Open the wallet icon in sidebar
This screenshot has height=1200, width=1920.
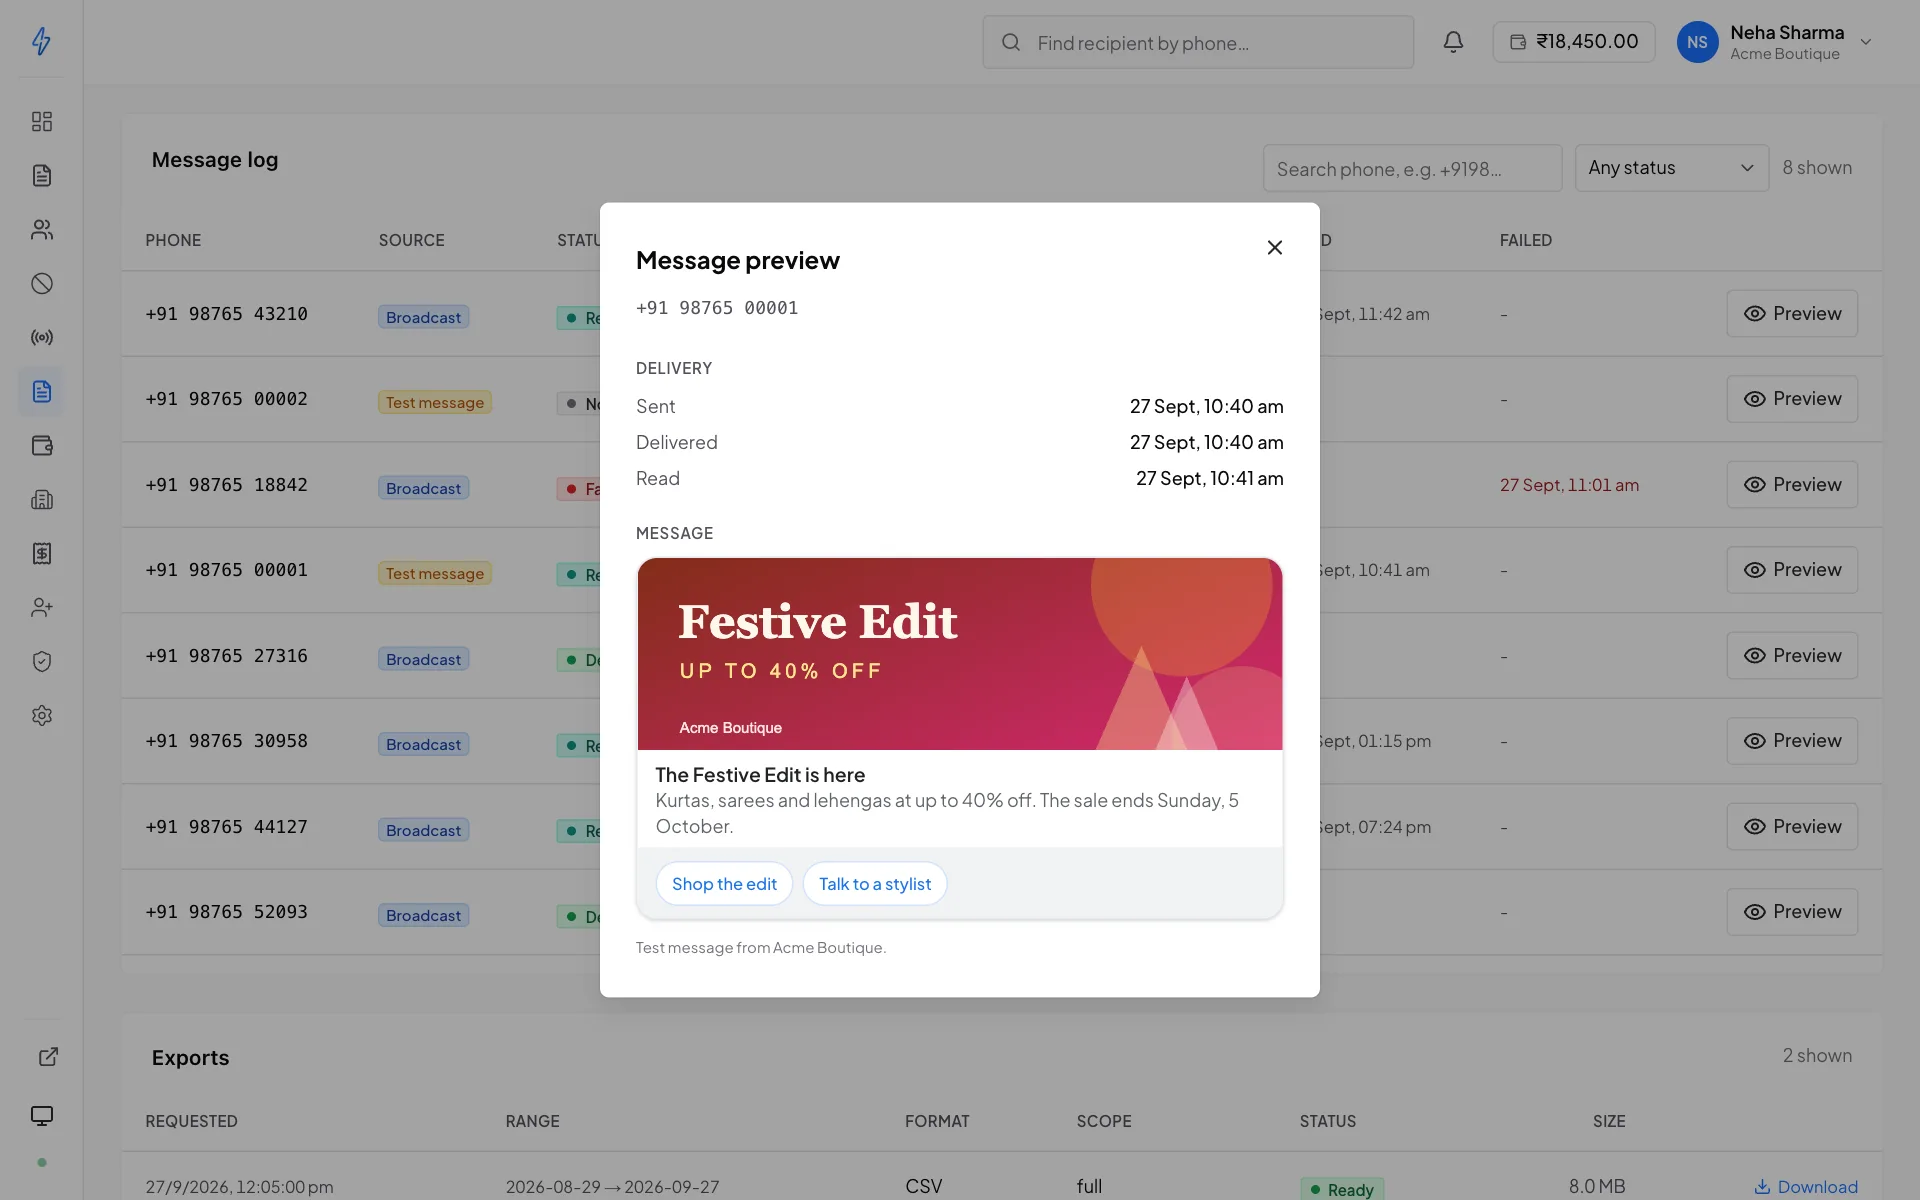click(x=41, y=445)
